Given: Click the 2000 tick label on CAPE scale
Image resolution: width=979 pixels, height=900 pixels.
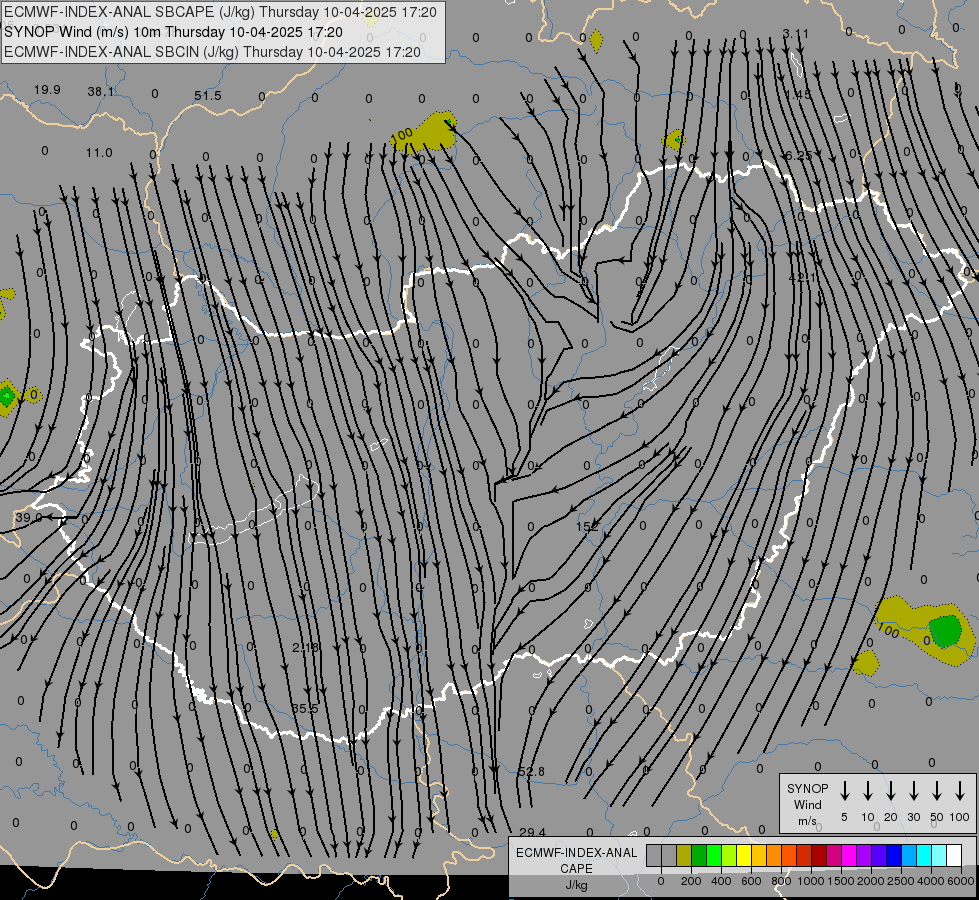Looking at the screenshot, I should [x=870, y=881].
